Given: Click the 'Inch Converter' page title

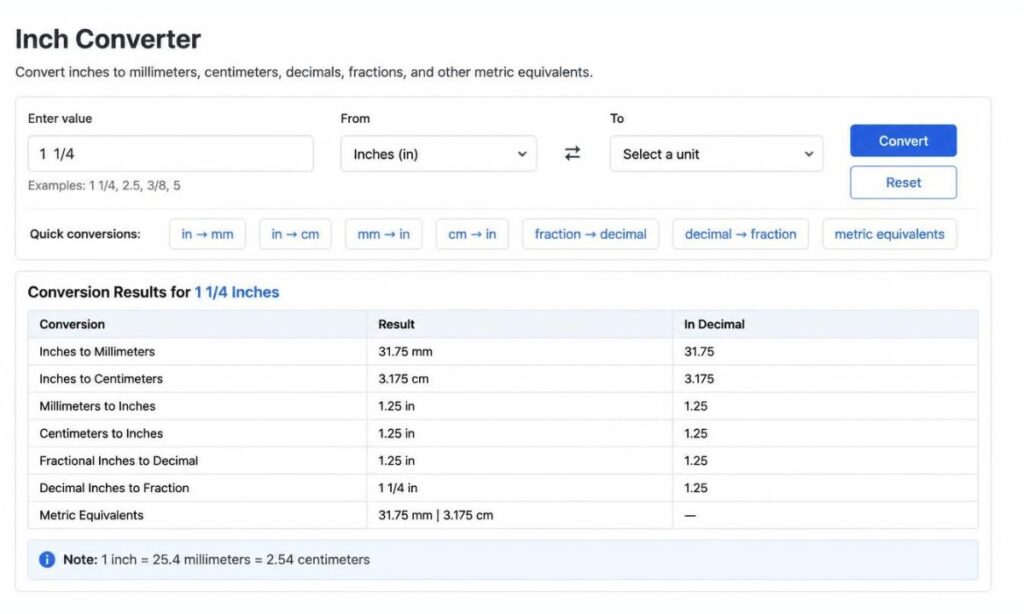Looking at the screenshot, I should point(108,39).
